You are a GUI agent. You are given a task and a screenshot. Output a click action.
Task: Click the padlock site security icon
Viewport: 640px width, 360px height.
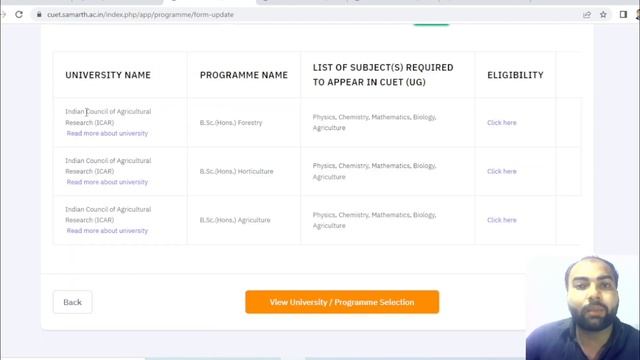tap(39, 14)
